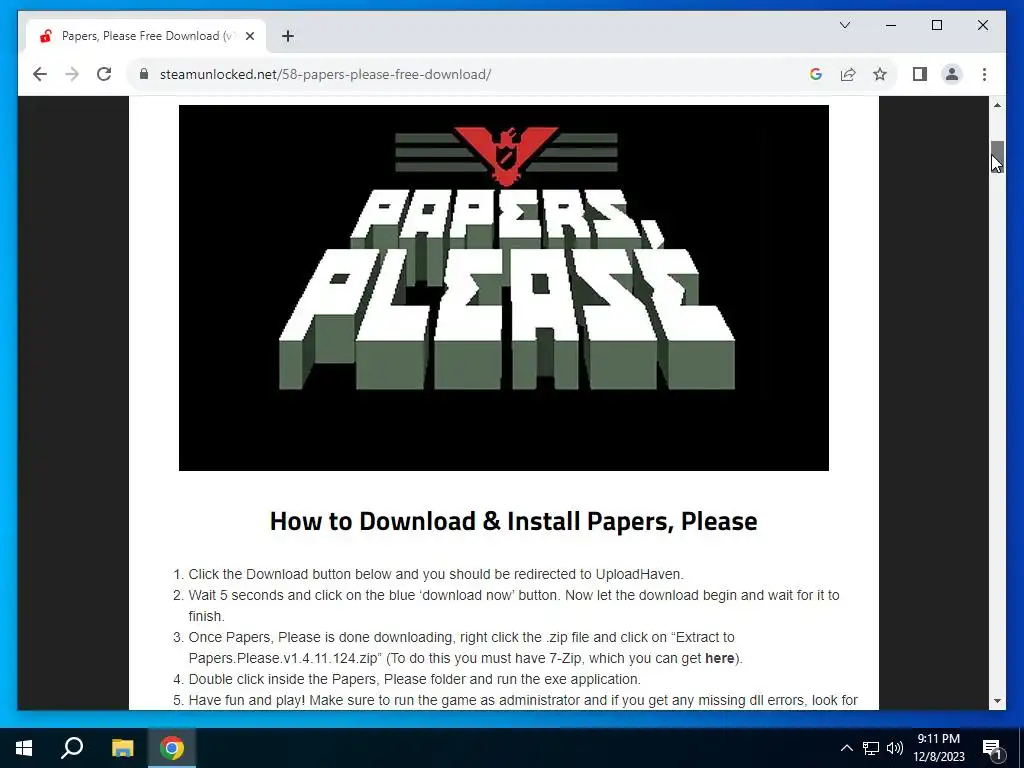Minimize the Chrome window
1024x768 pixels.
coord(891,25)
